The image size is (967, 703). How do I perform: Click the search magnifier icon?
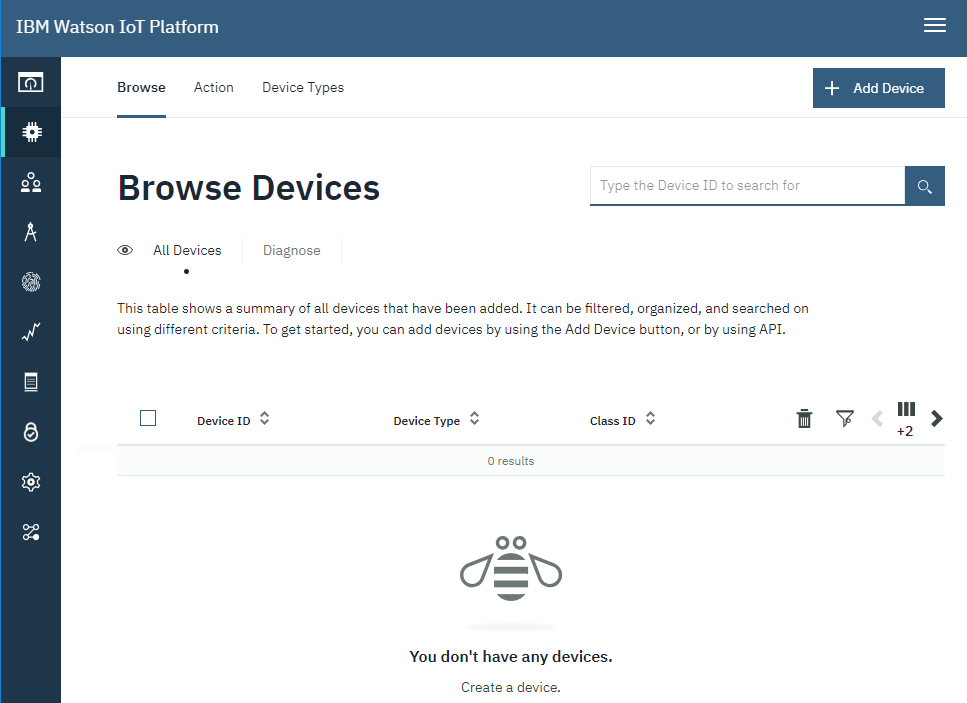tap(924, 185)
